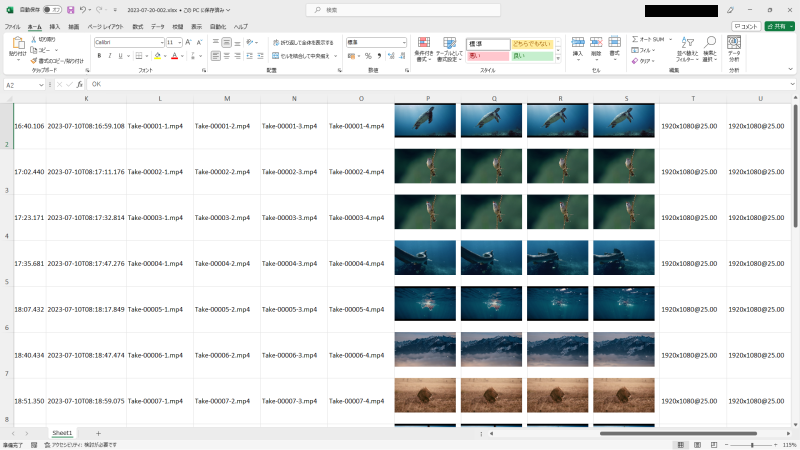Open the データ (Data) ribbon tab

pos(158,27)
